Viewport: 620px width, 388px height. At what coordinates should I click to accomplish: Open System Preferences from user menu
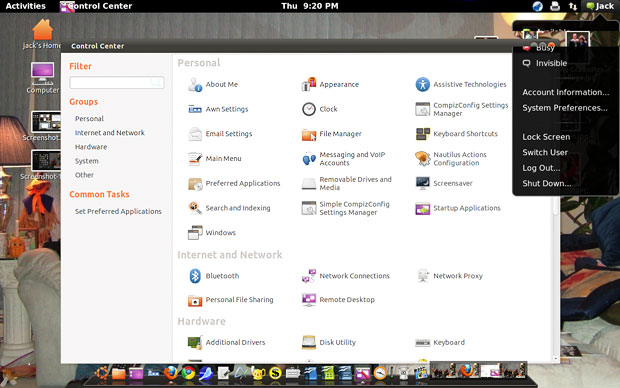click(565, 108)
